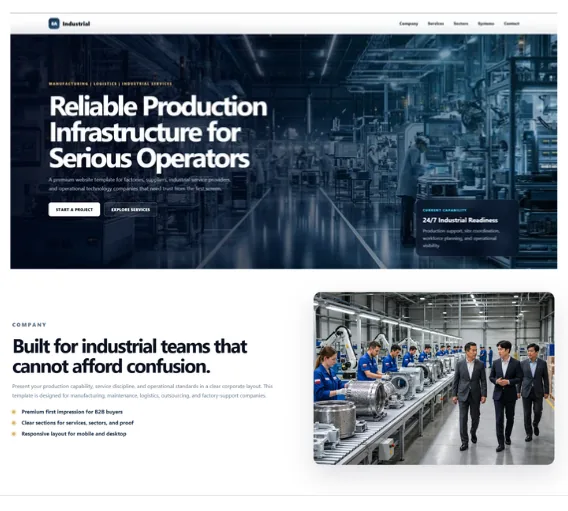The image size is (568, 511).
Task: Go to the Sectors nav item
Action: coord(461,24)
